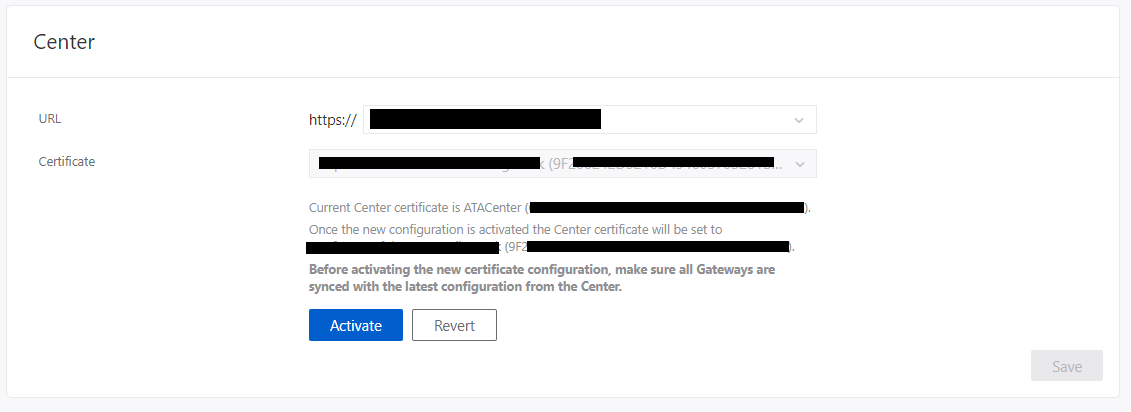Click the redacted URL value in the URL box
The image size is (1131, 412).
485,120
